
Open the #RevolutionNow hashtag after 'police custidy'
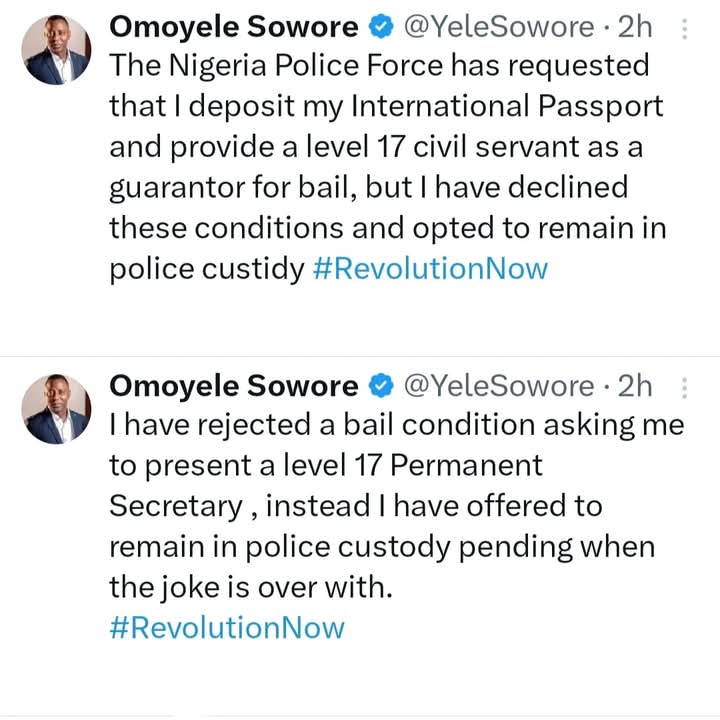[430, 268]
